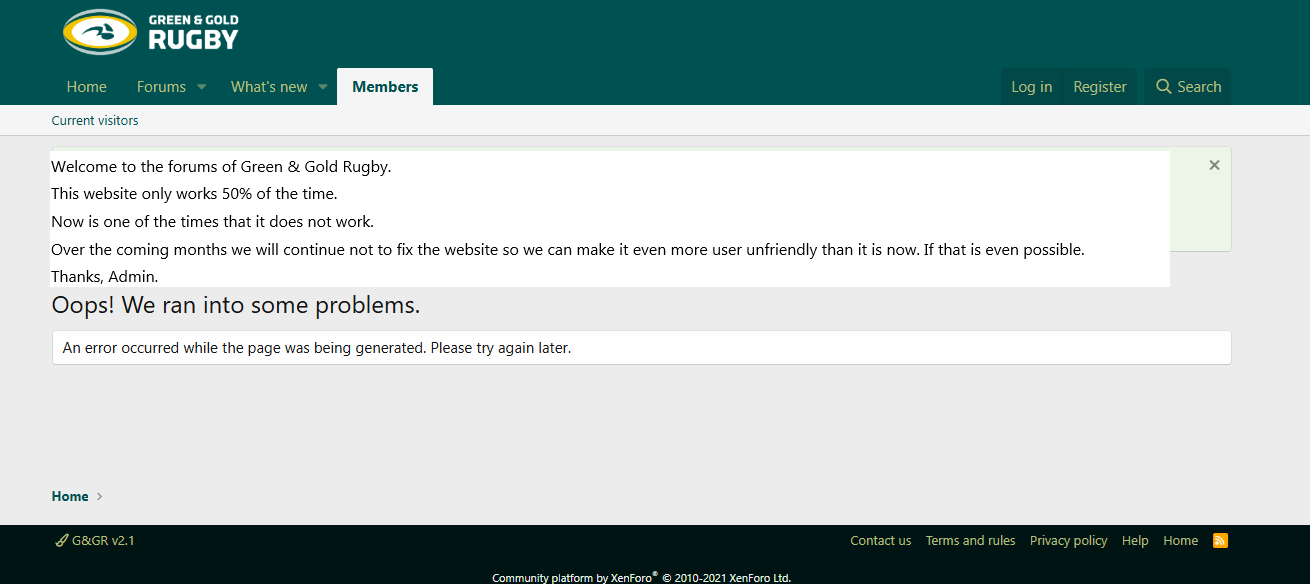Dismiss the welcome notice with the X
The width and height of the screenshot is (1310, 584).
point(1214,165)
